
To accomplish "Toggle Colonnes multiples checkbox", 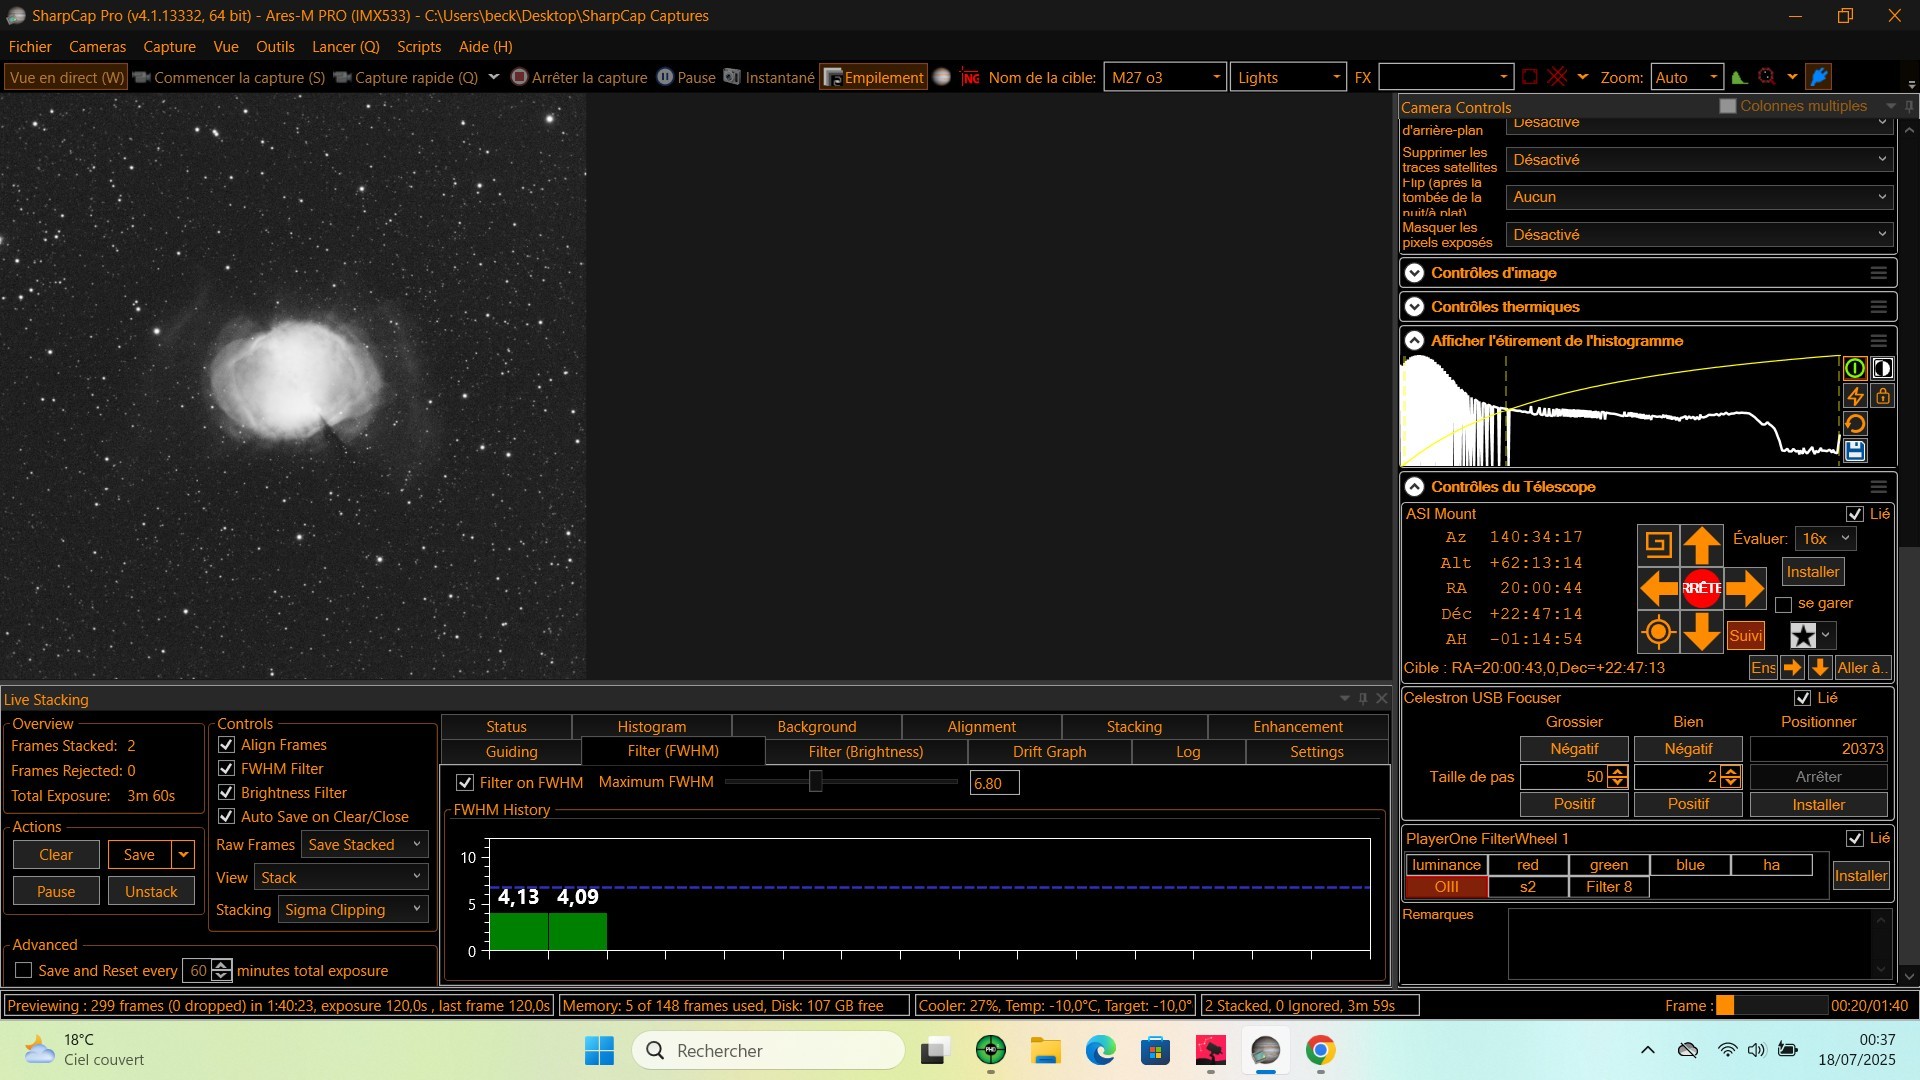I will (1728, 106).
